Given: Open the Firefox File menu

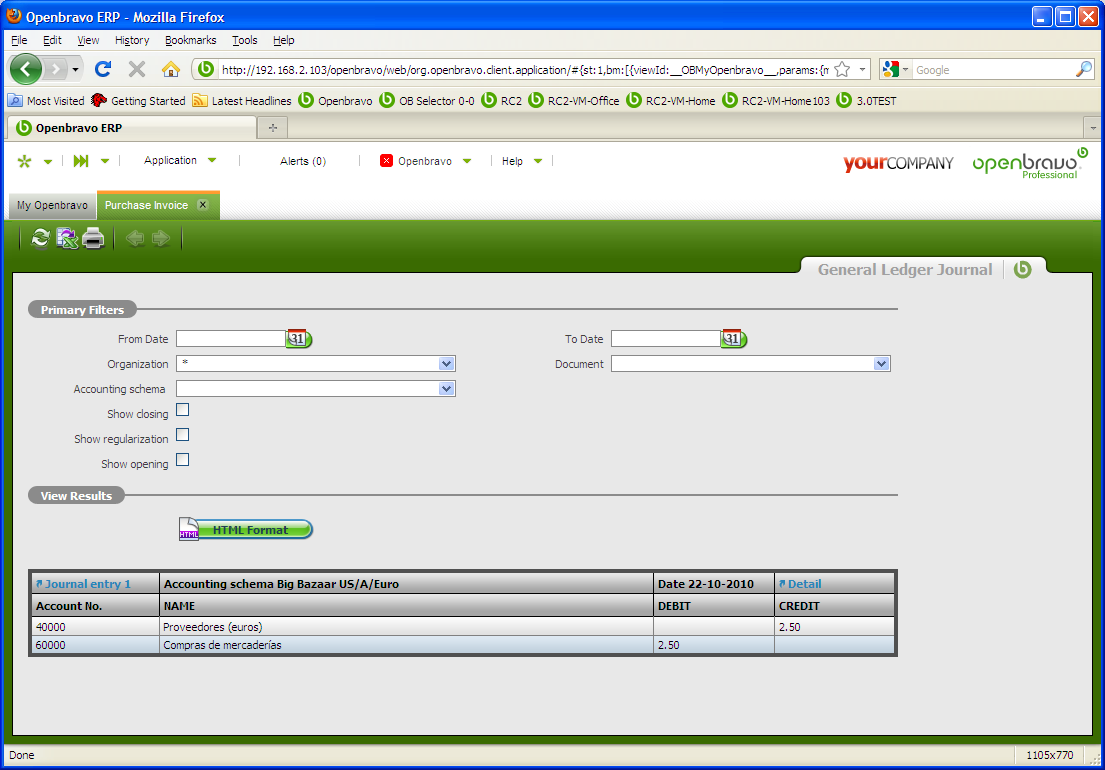Looking at the screenshot, I should pos(19,40).
